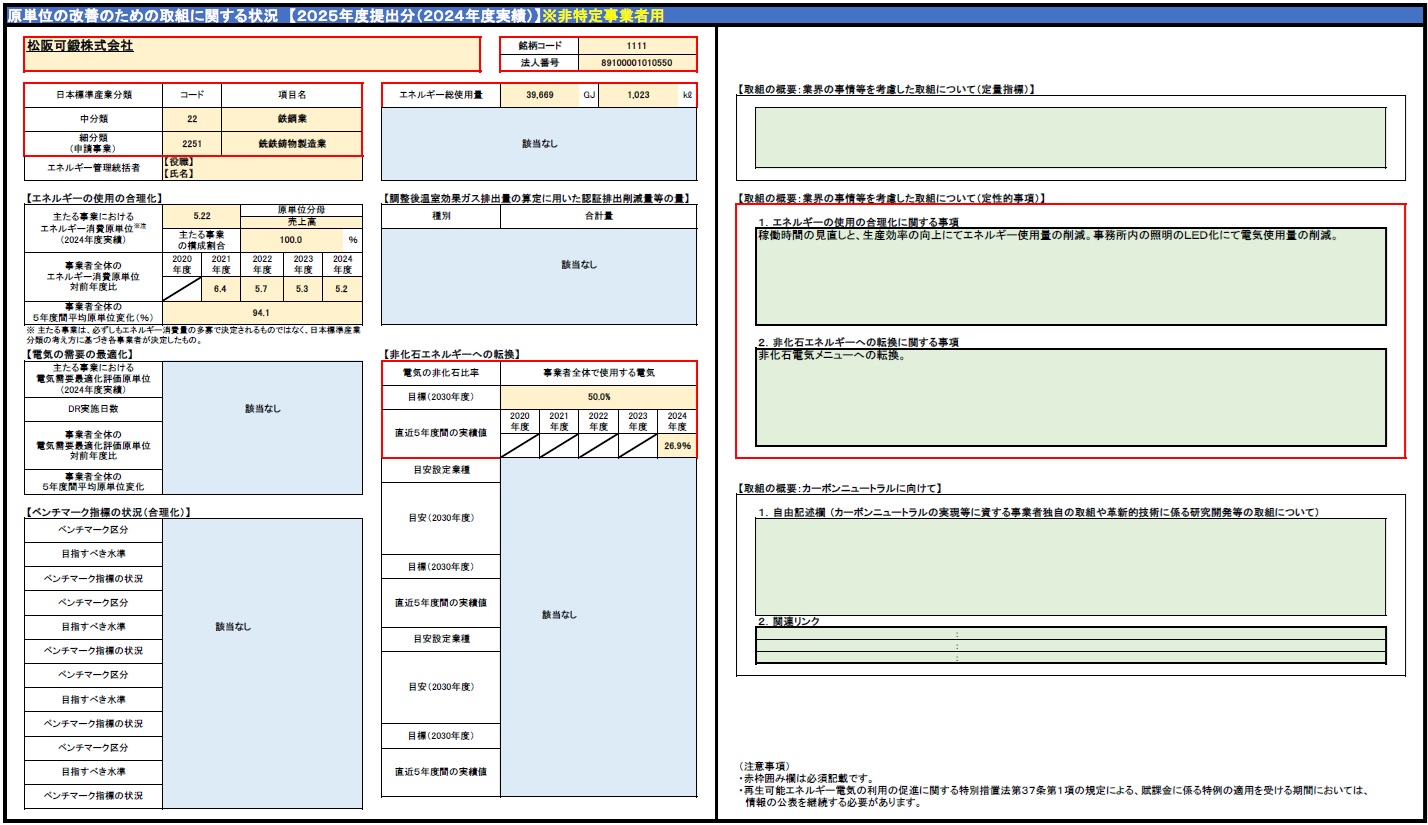The height and width of the screenshot is (825, 1428).
Task: Click the 法人番号 value cell
Action: point(636,63)
